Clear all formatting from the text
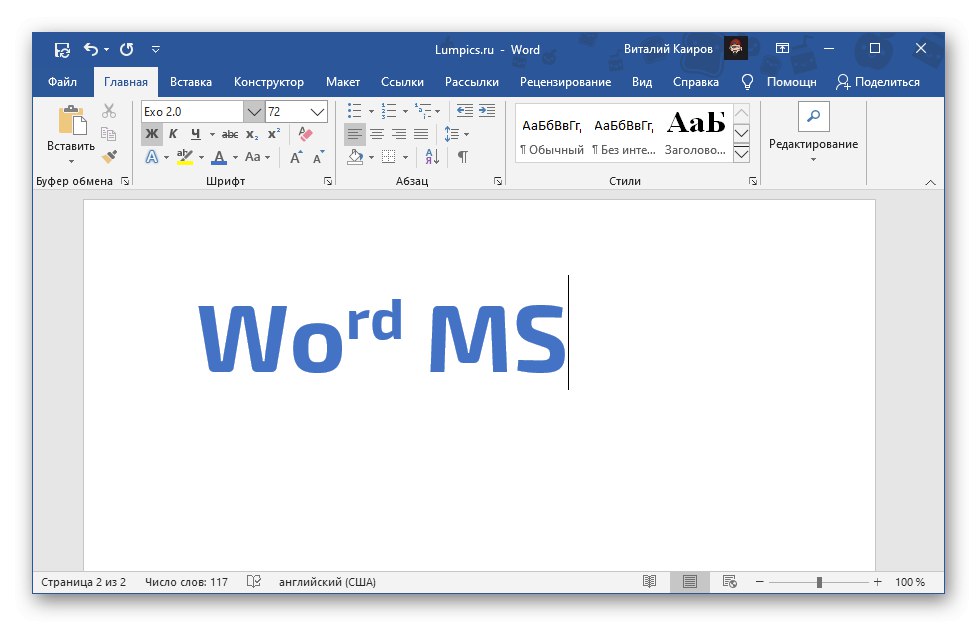 304,133
